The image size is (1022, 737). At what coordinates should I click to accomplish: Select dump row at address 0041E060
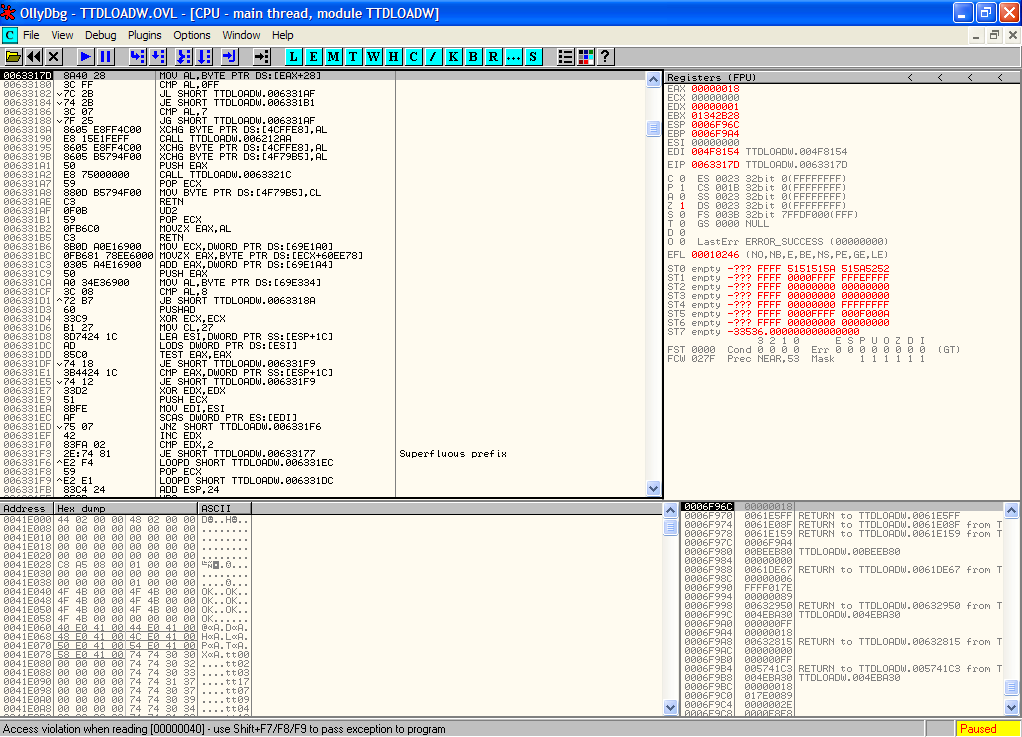(126, 628)
